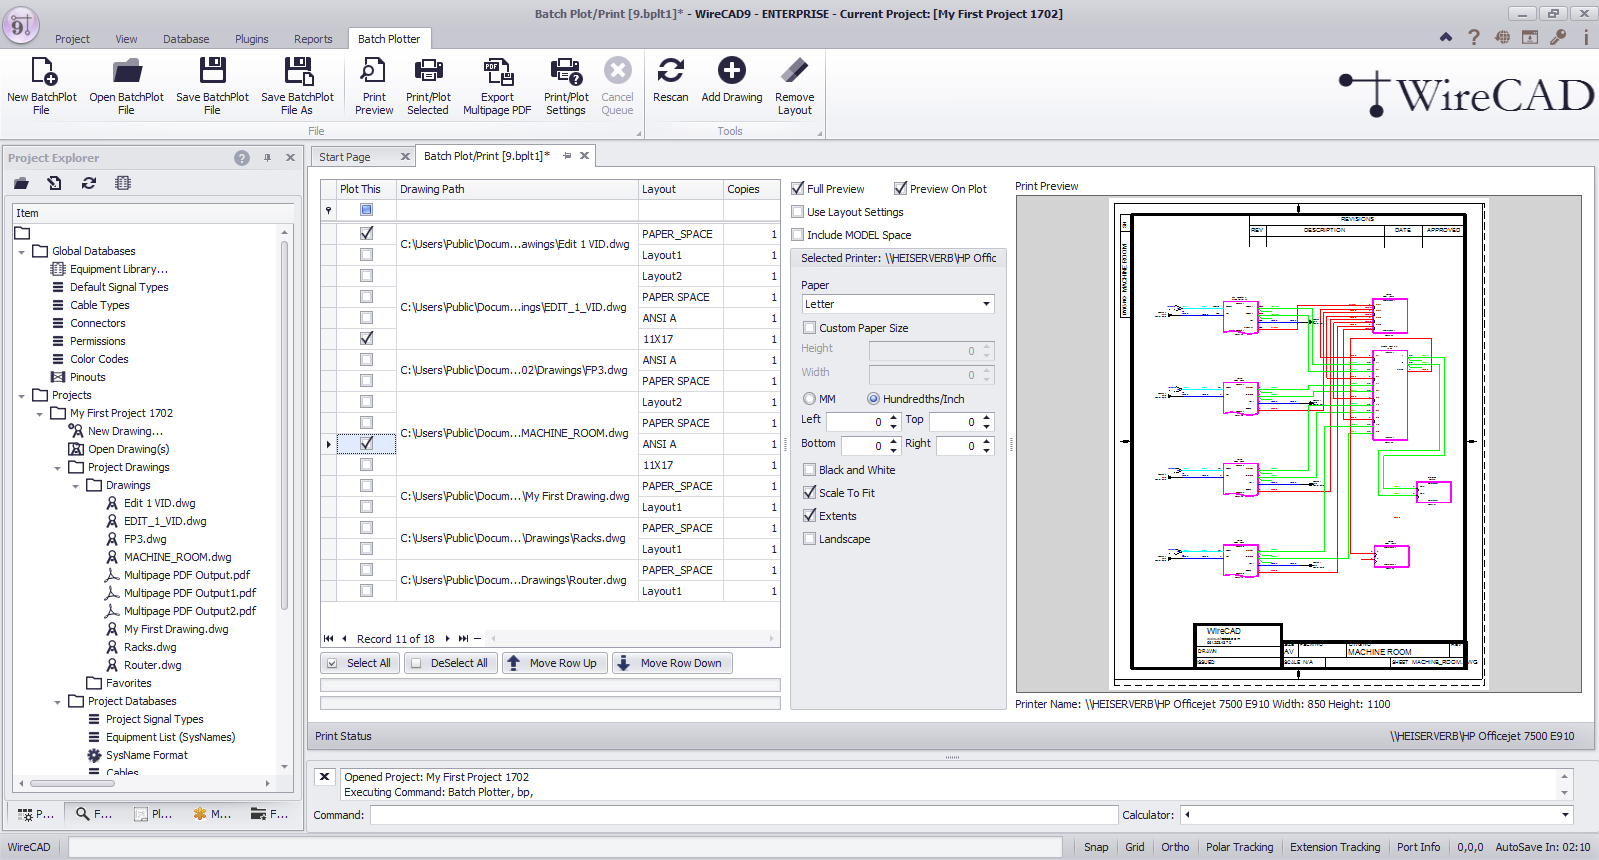Enable Landscape orientation
The width and height of the screenshot is (1599, 860).
click(x=810, y=539)
